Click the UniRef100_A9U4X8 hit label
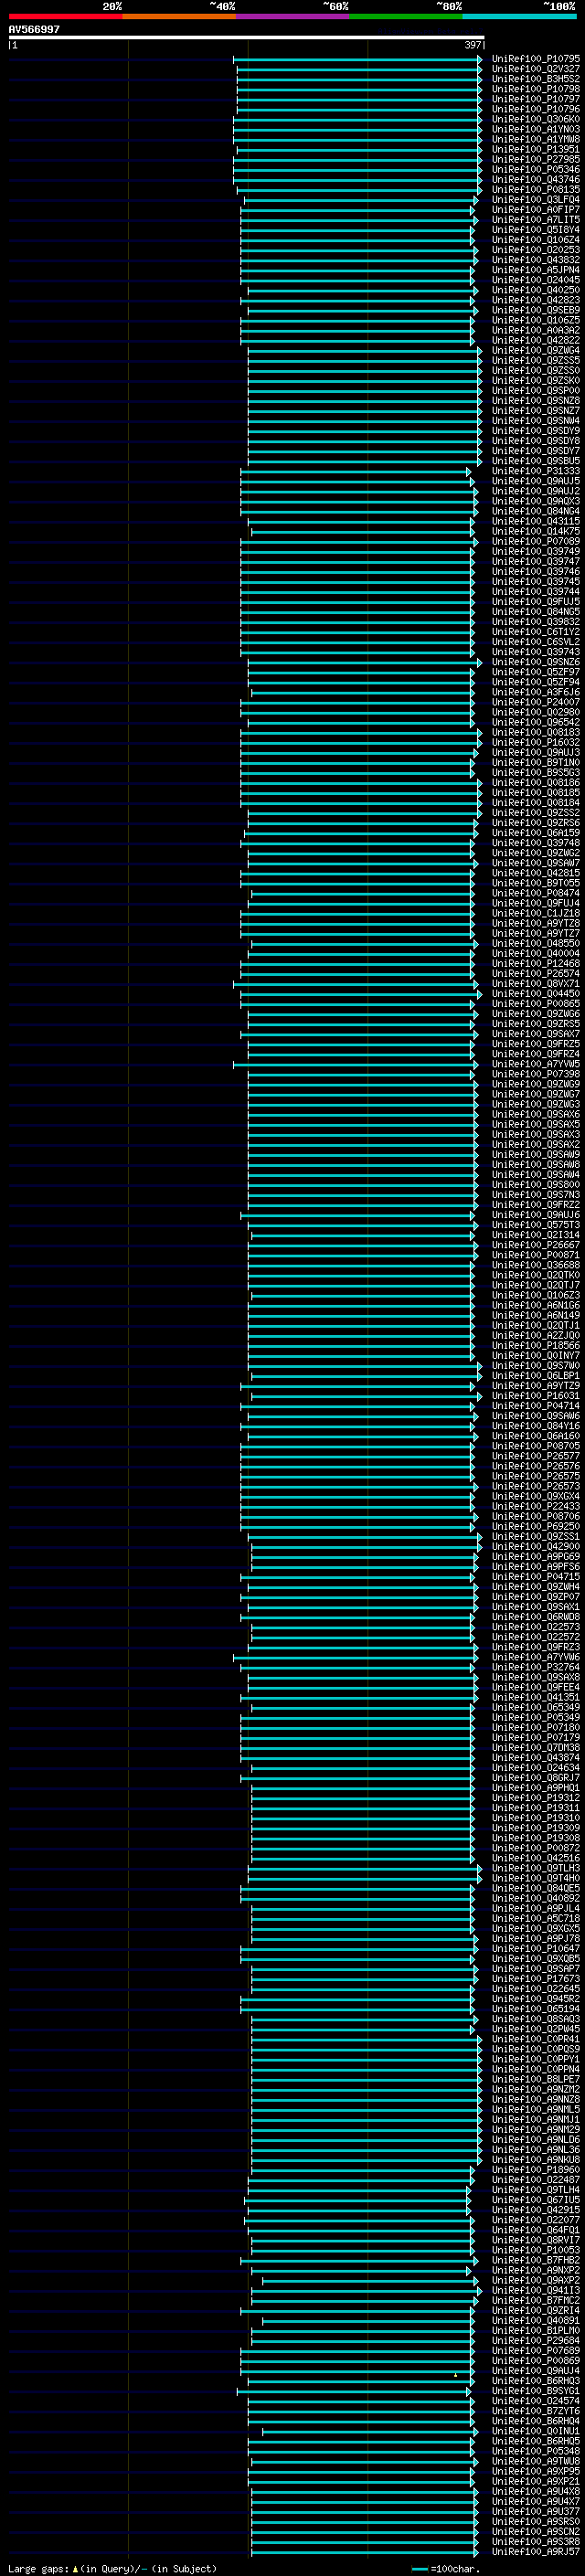This screenshot has height=2576, width=585. coord(536,2491)
